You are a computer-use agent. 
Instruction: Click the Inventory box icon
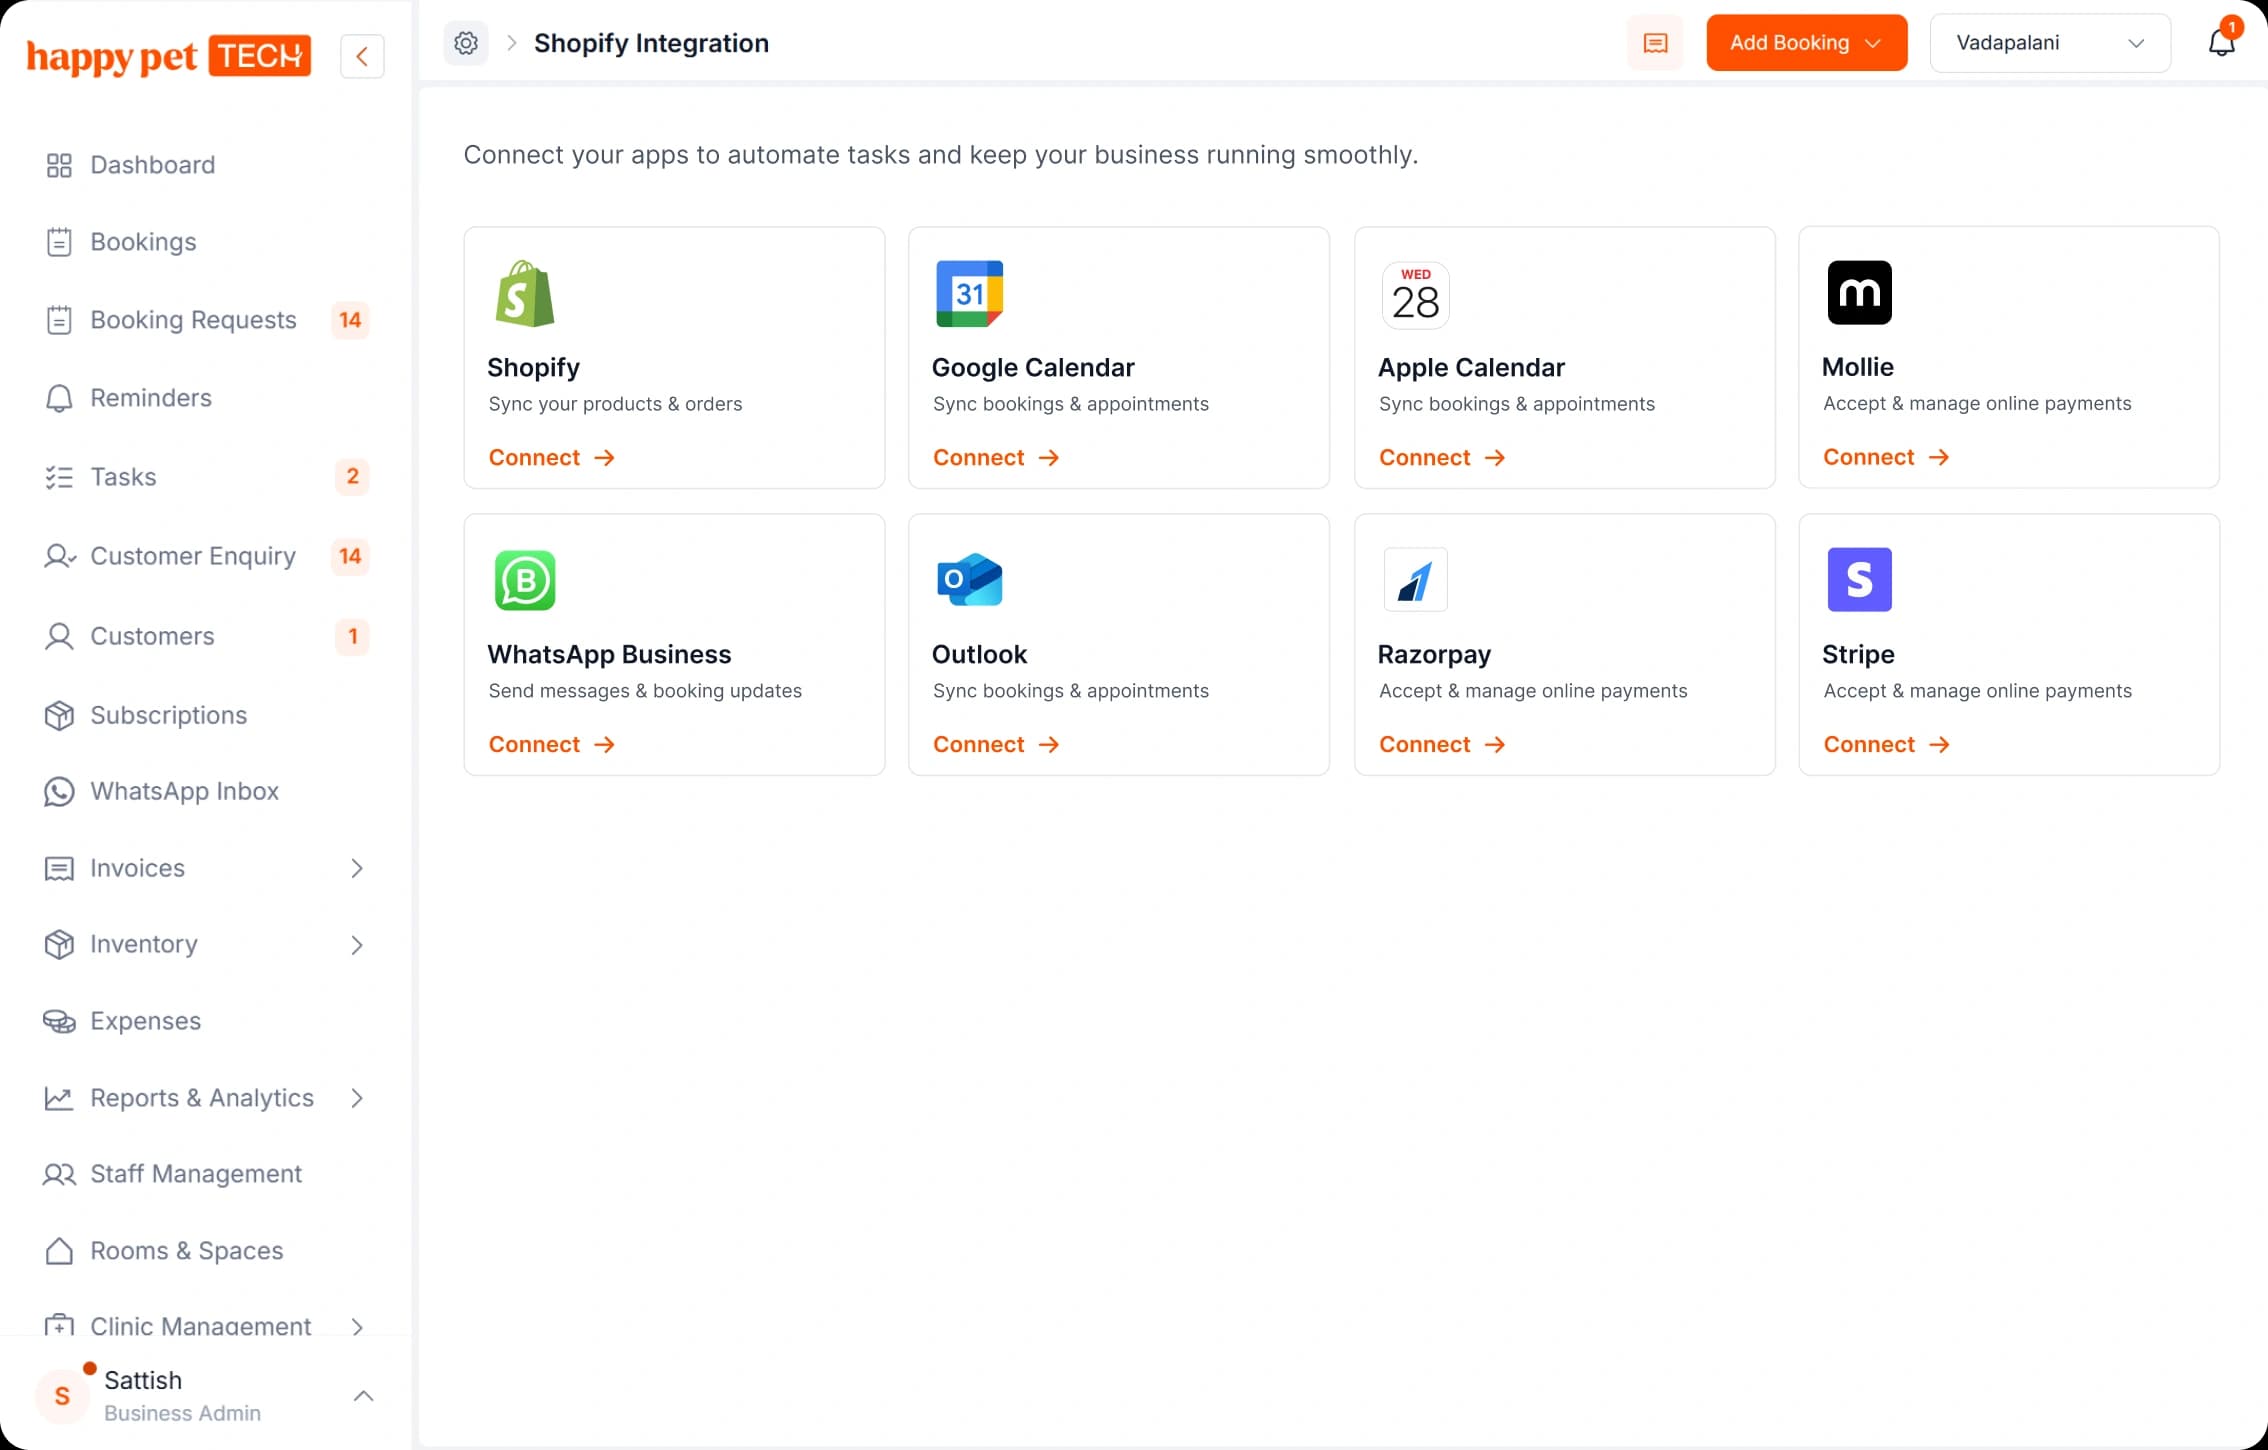[59, 945]
